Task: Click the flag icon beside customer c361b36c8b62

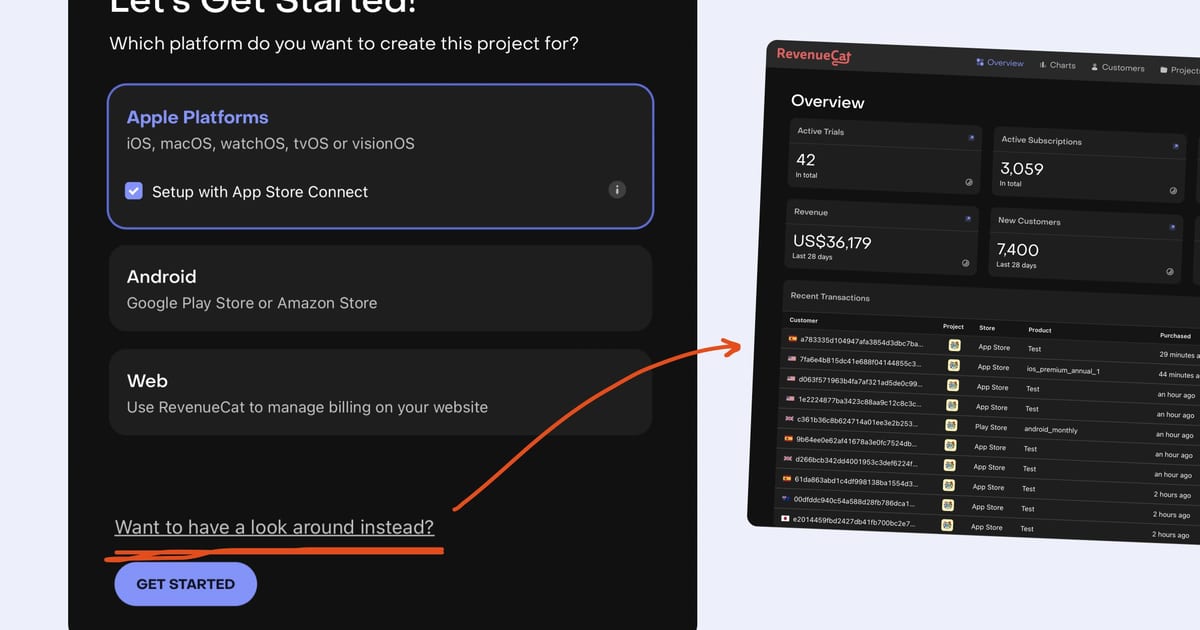Action: tap(789, 418)
